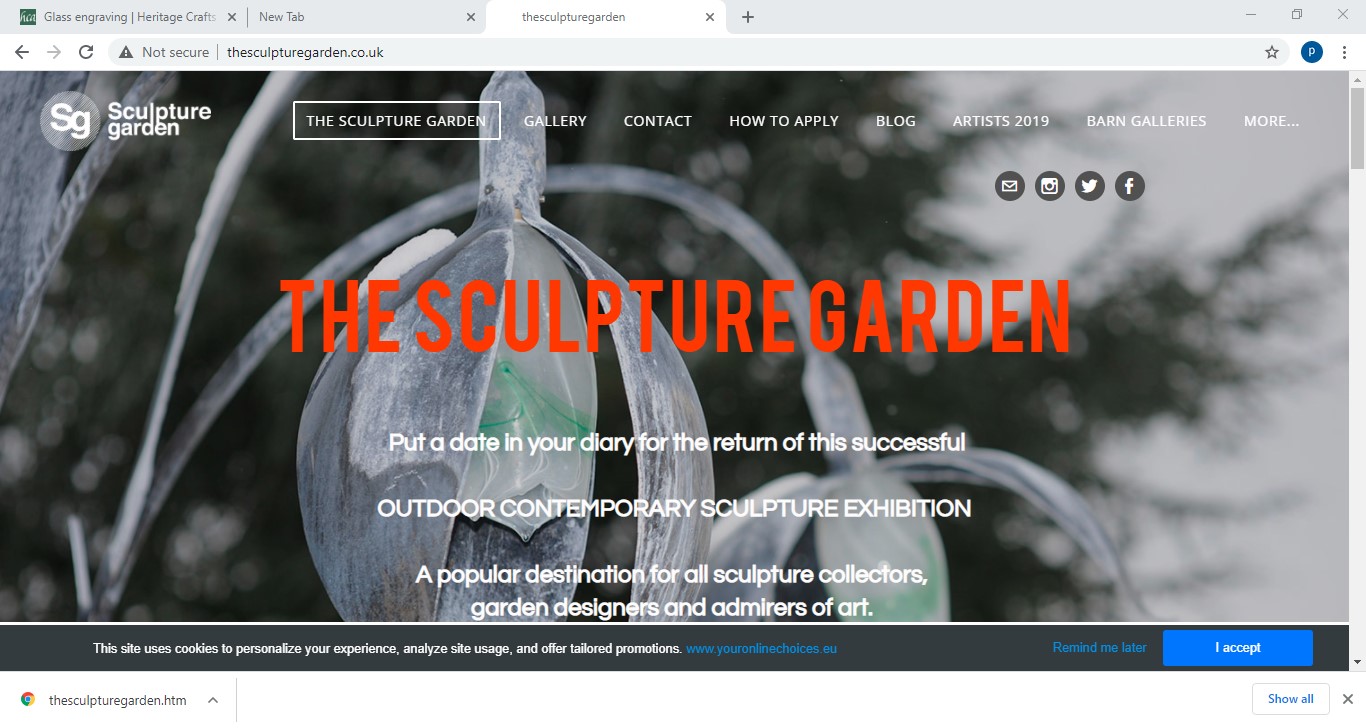
Task: Open the Chrome three-dot menu
Action: [1344, 52]
